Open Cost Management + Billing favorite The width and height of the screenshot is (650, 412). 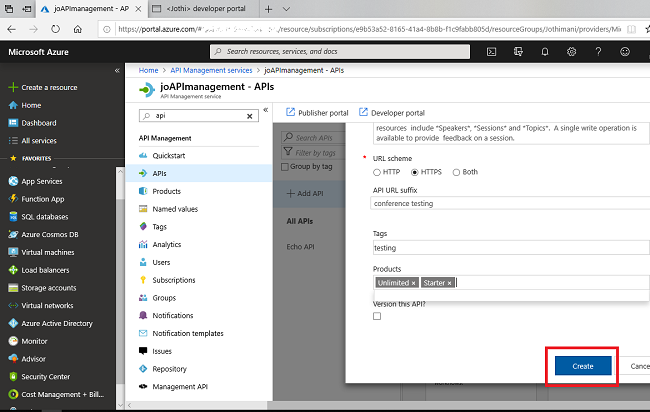[56, 395]
